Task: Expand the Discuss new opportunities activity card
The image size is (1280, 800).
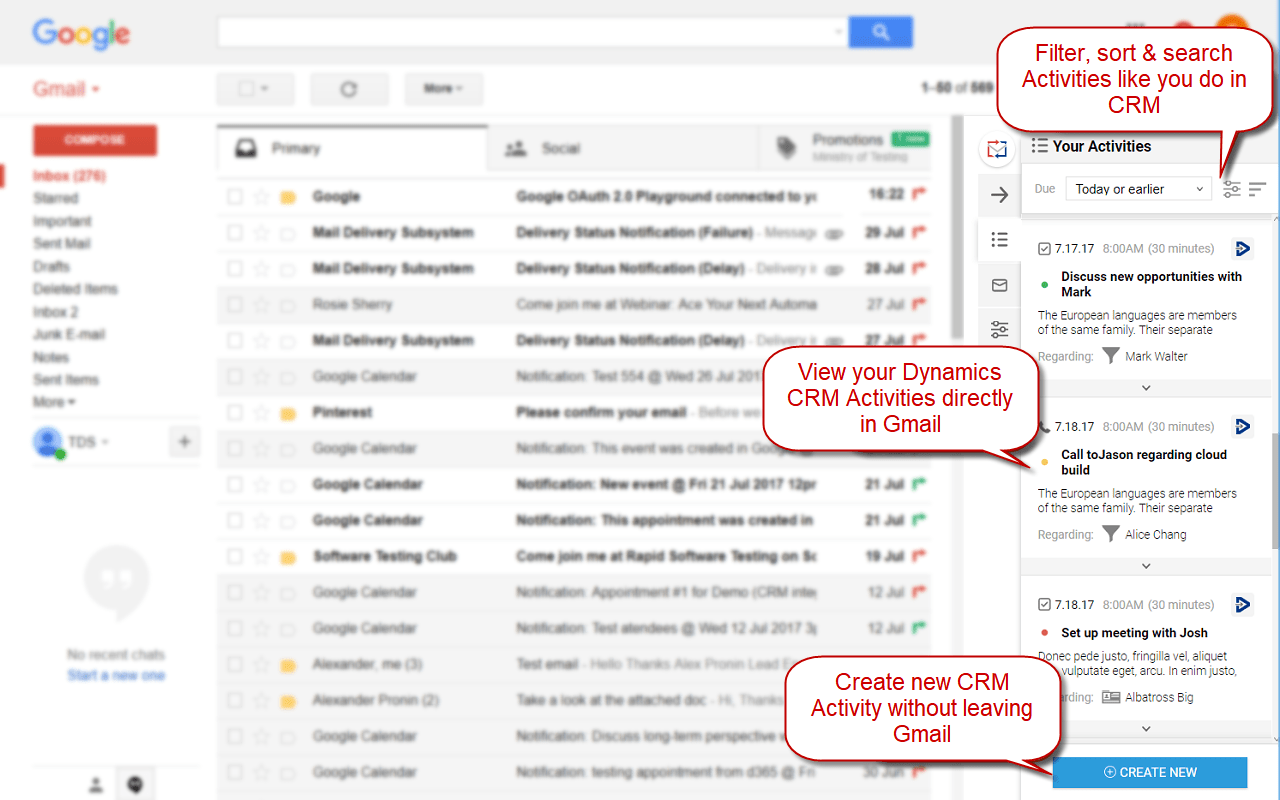Action: pyautogui.click(x=1146, y=388)
